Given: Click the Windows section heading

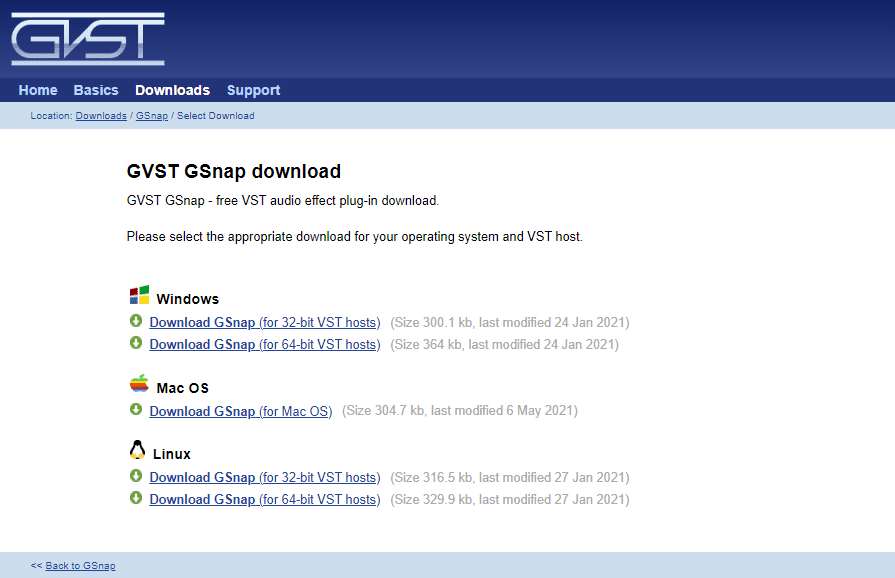Looking at the screenshot, I should tap(188, 299).
